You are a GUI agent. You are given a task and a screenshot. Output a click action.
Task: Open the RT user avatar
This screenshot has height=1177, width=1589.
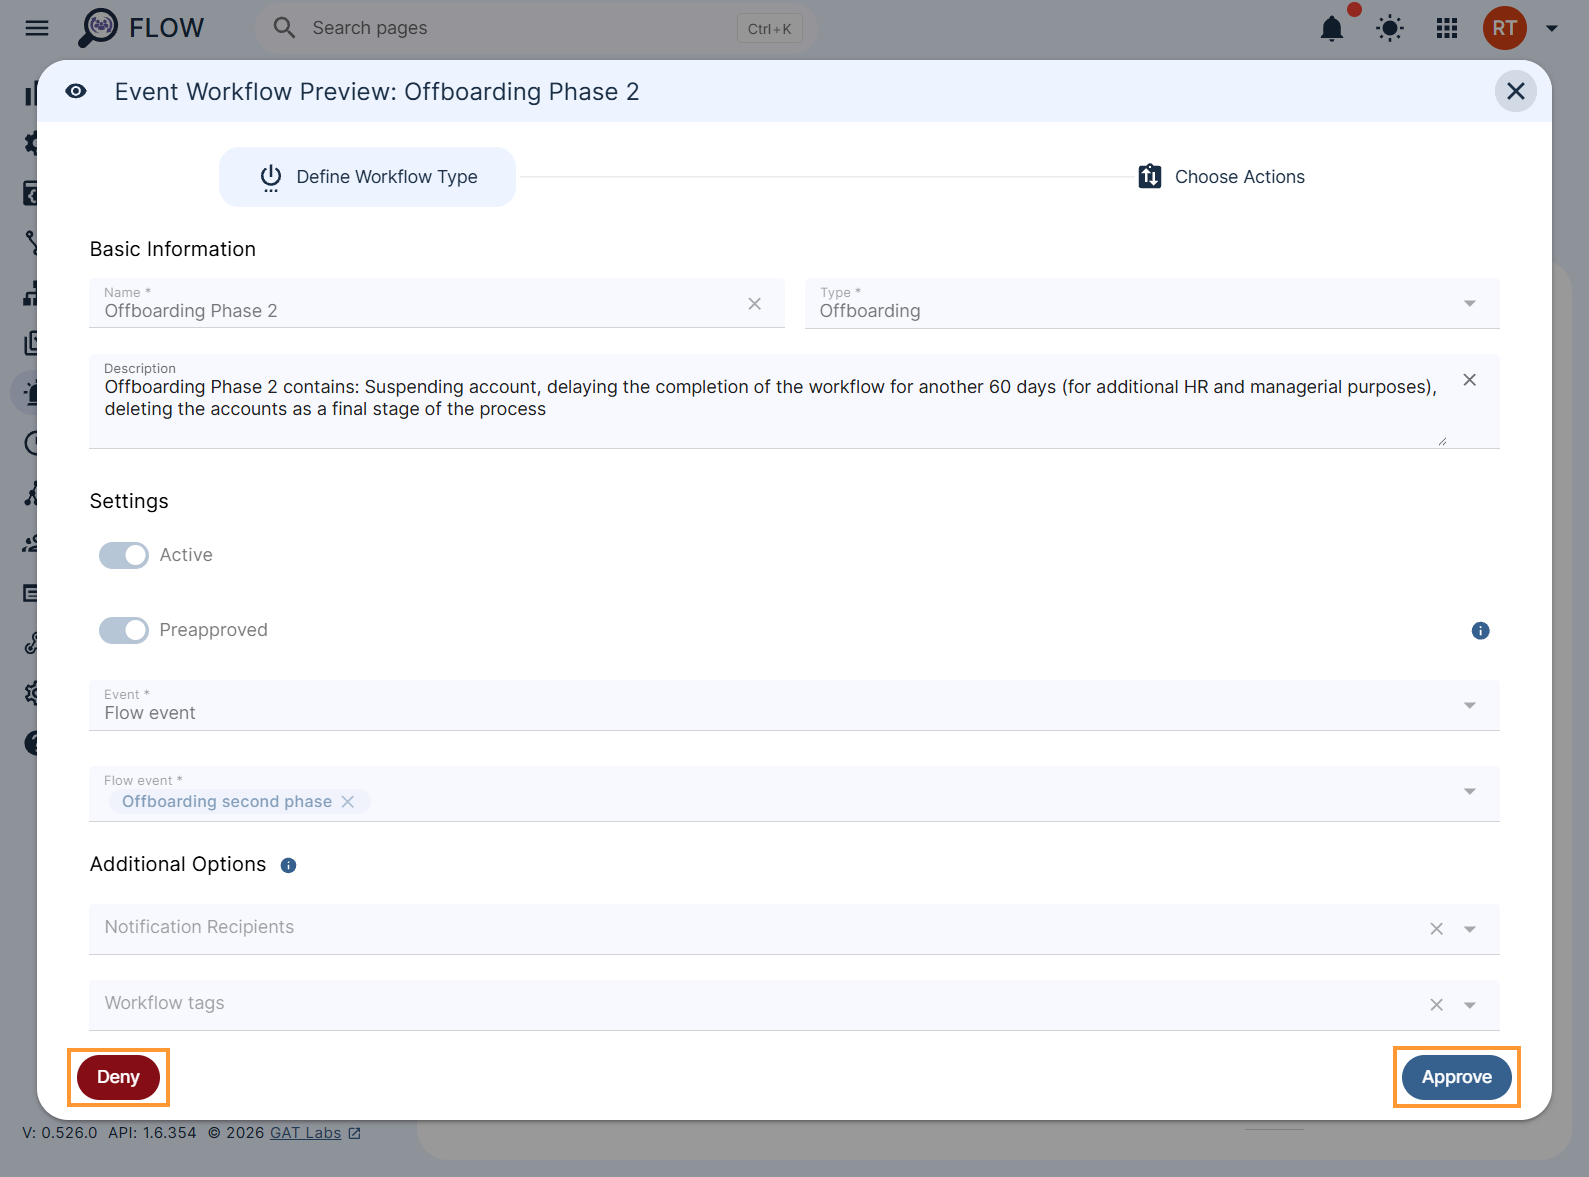pos(1505,28)
